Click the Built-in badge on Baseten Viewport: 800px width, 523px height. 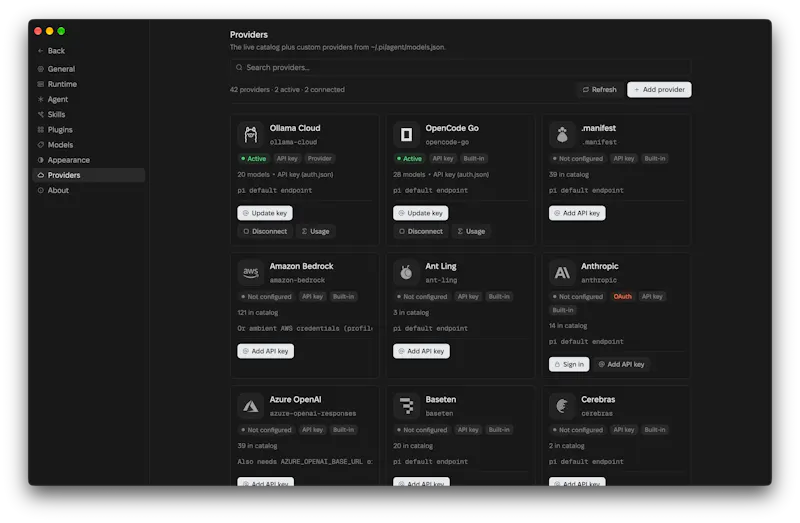click(x=499, y=430)
